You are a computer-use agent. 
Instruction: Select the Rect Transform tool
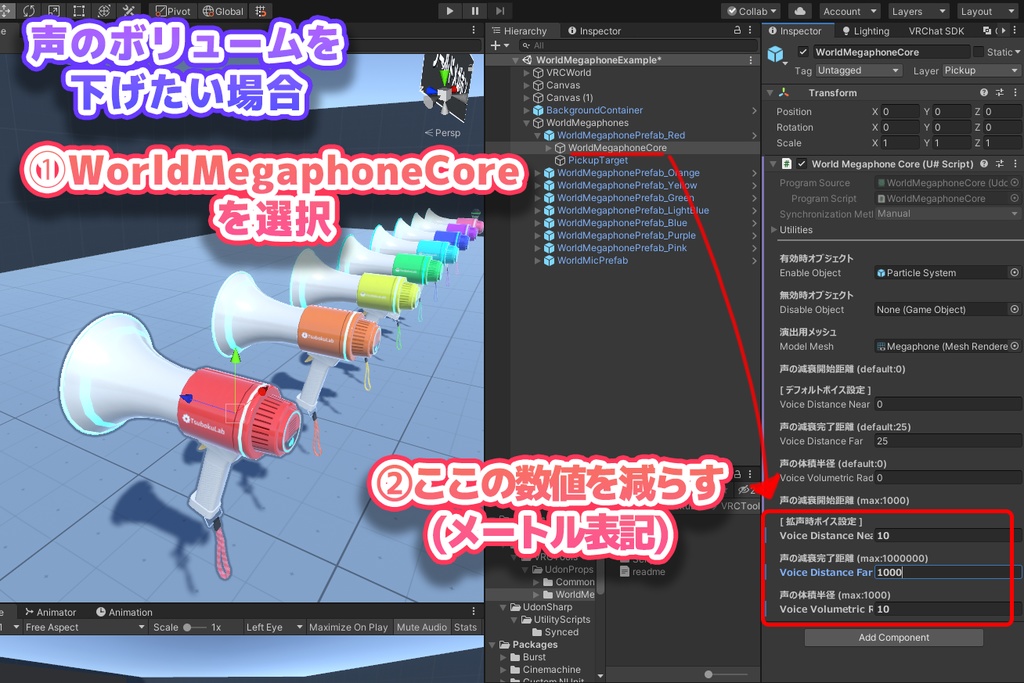coord(77,10)
